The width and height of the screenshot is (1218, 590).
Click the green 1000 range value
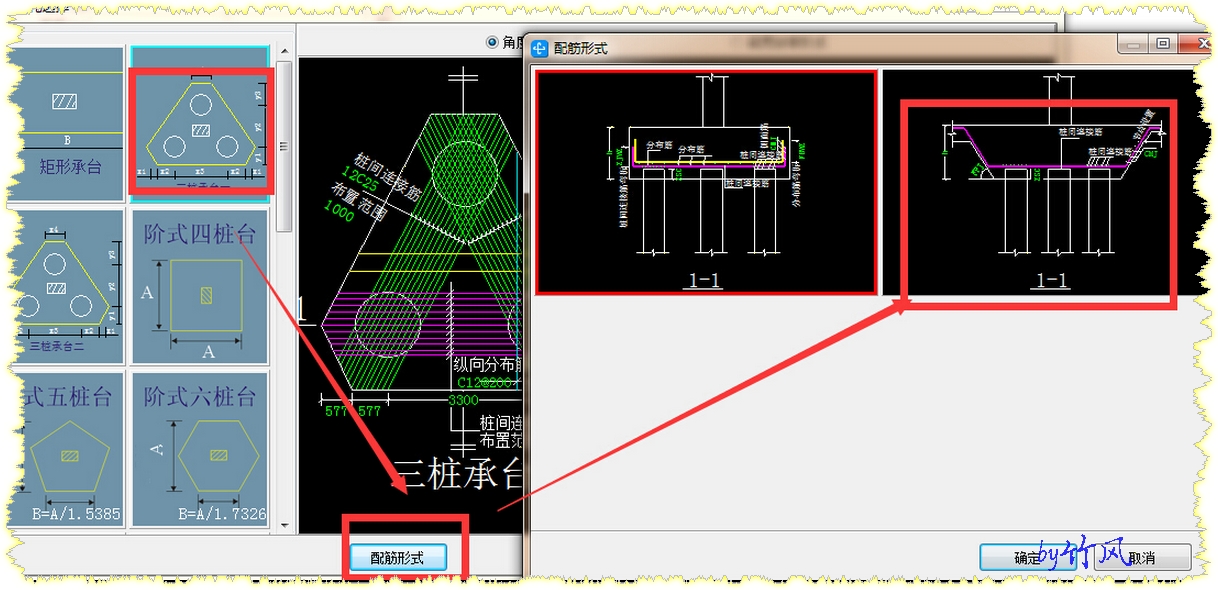point(337,211)
